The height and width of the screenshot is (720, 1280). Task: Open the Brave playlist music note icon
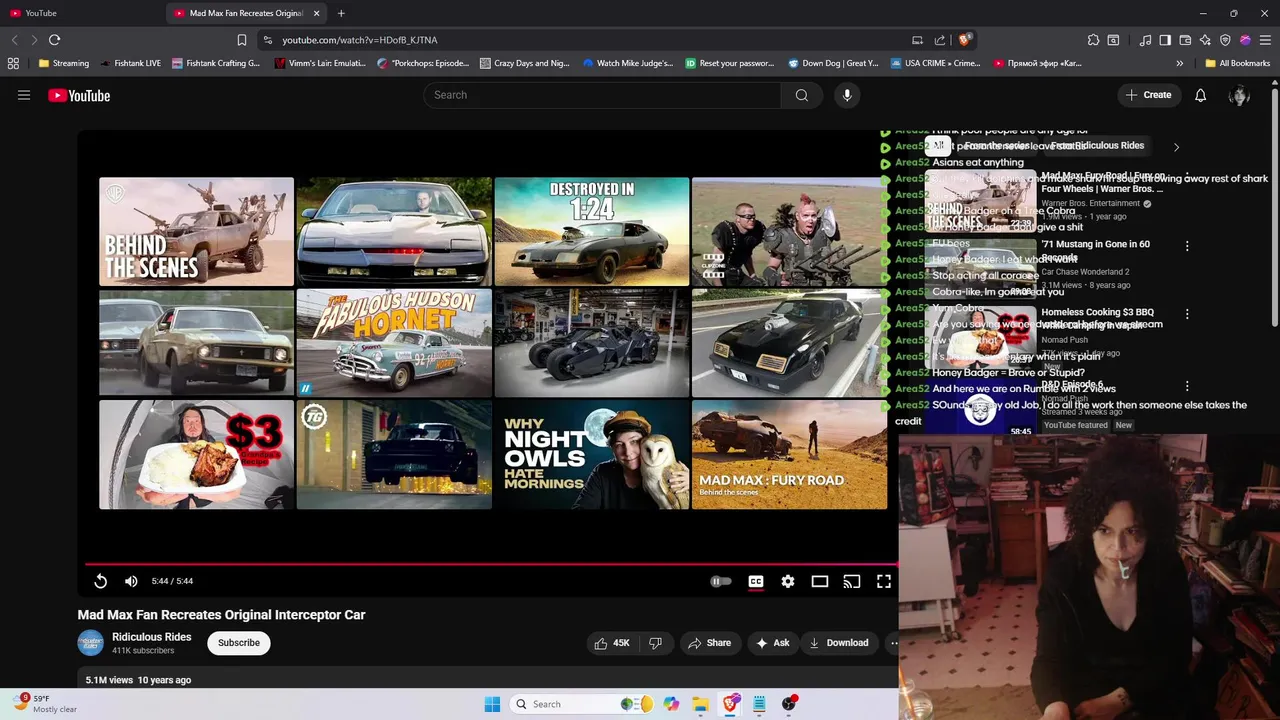1145,40
